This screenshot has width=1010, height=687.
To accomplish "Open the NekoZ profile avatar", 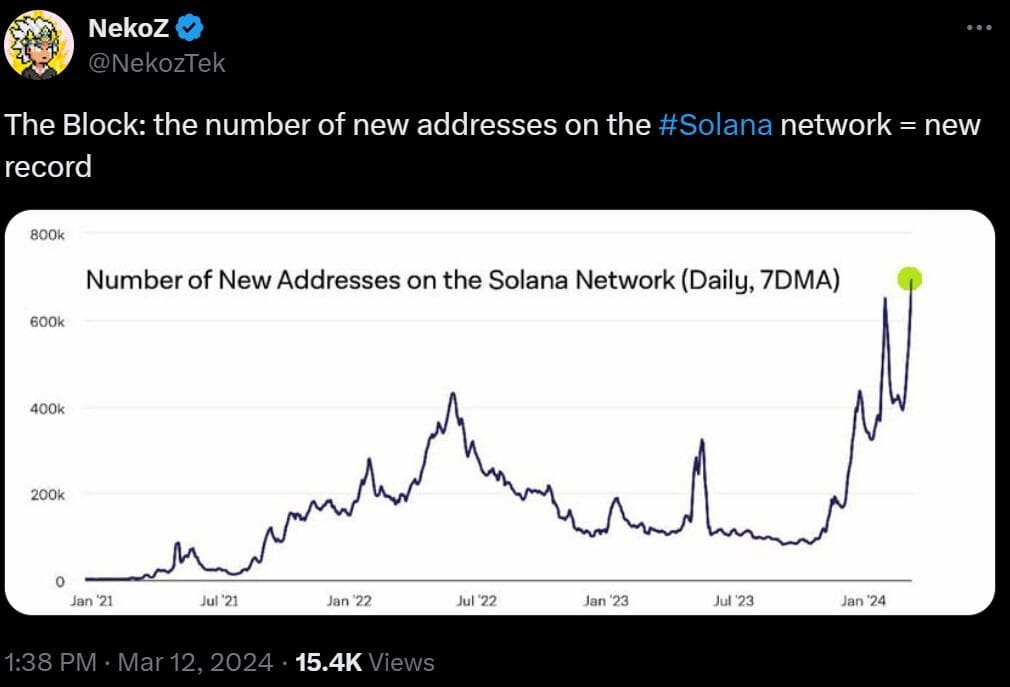I will pos(40,46).
